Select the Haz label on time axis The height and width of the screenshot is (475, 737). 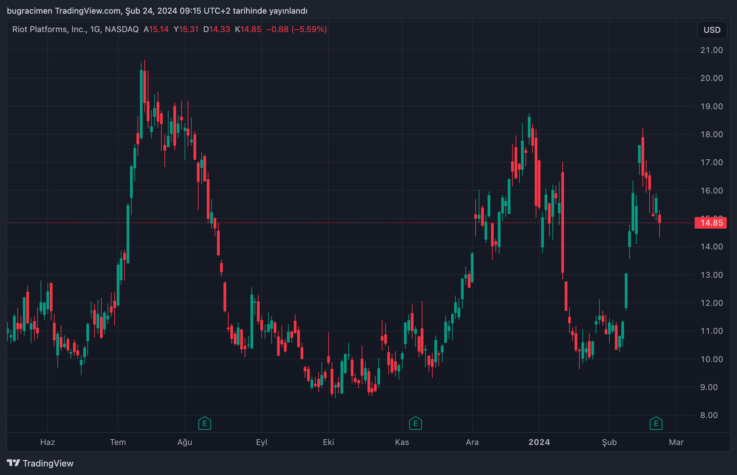point(46,441)
